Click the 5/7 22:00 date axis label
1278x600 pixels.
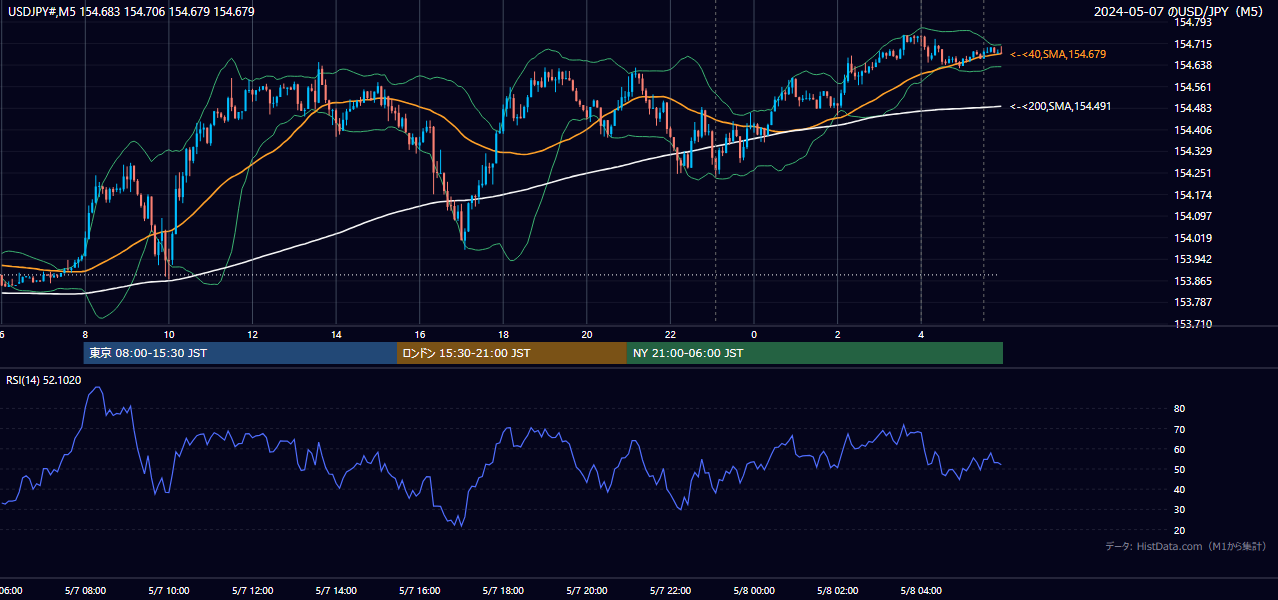(670, 591)
